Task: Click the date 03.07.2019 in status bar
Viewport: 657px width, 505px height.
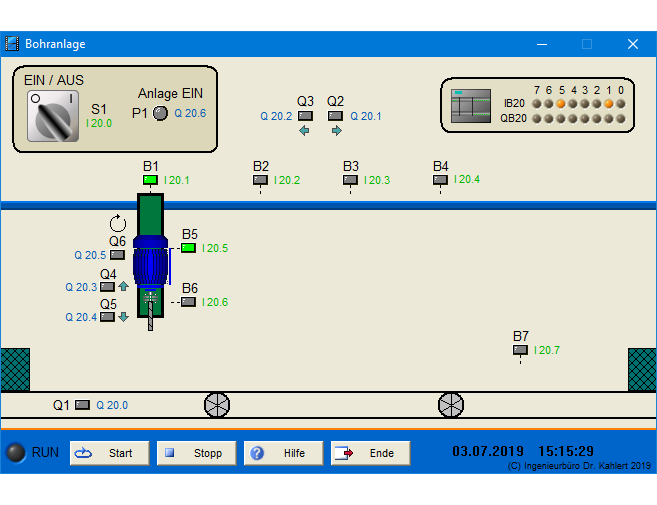Action: pyautogui.click(x=488, y=451)
